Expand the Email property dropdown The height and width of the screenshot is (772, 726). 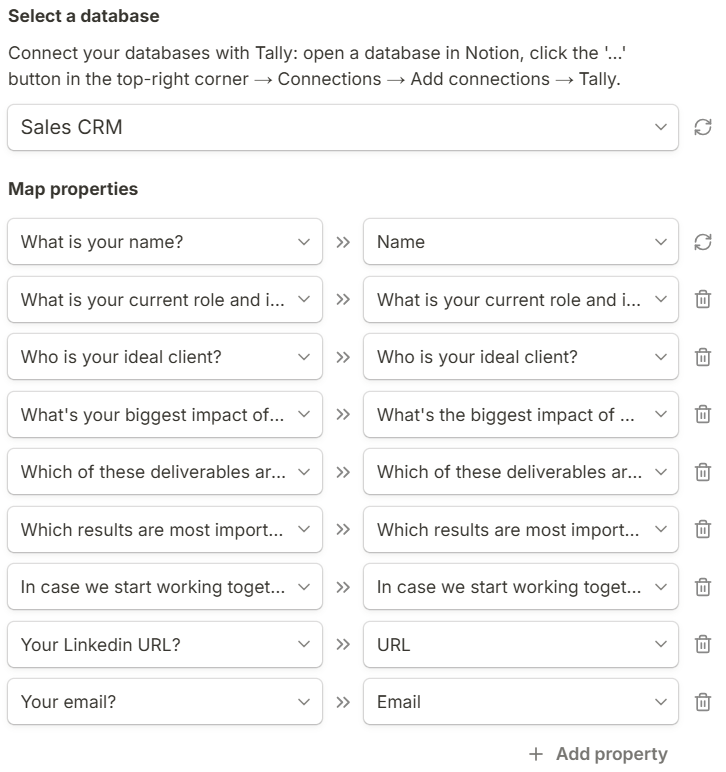pos(520,702)
